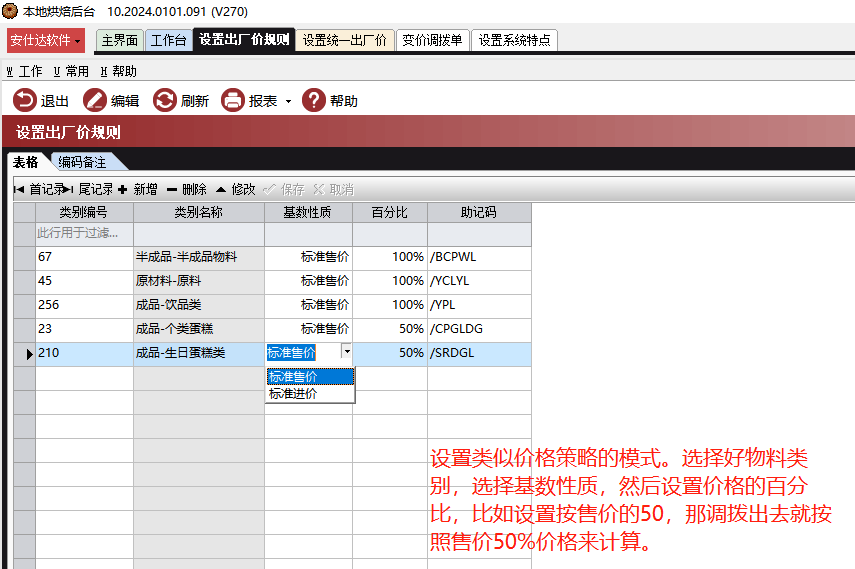Click the /YCLYL mnemonic code cell

(x=479, y=281)
